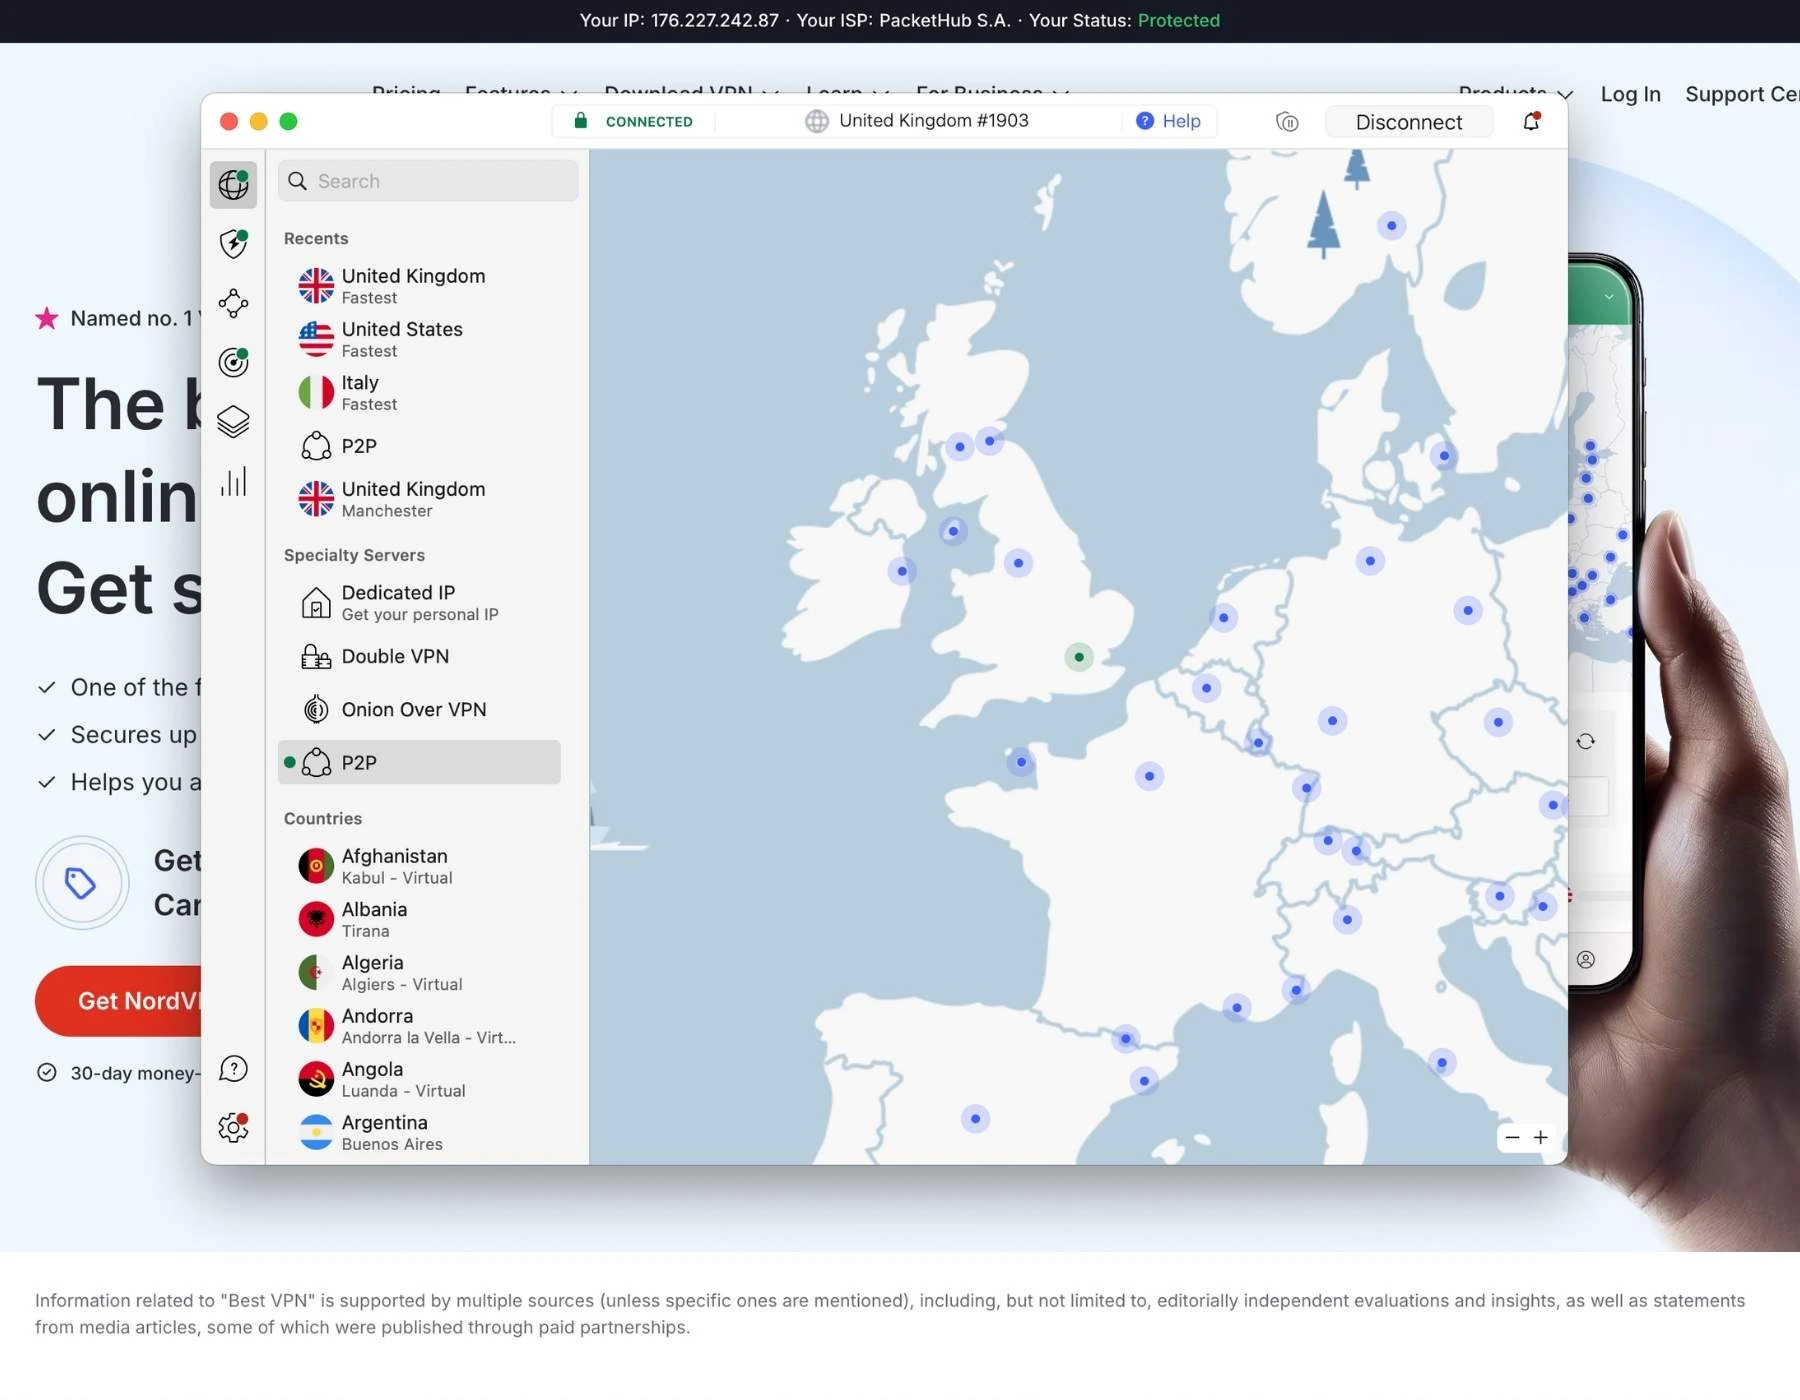The width and height of the screenshot is (1800, 1400).
Task: Click the Double VPN label
Action: pos(395,657)
